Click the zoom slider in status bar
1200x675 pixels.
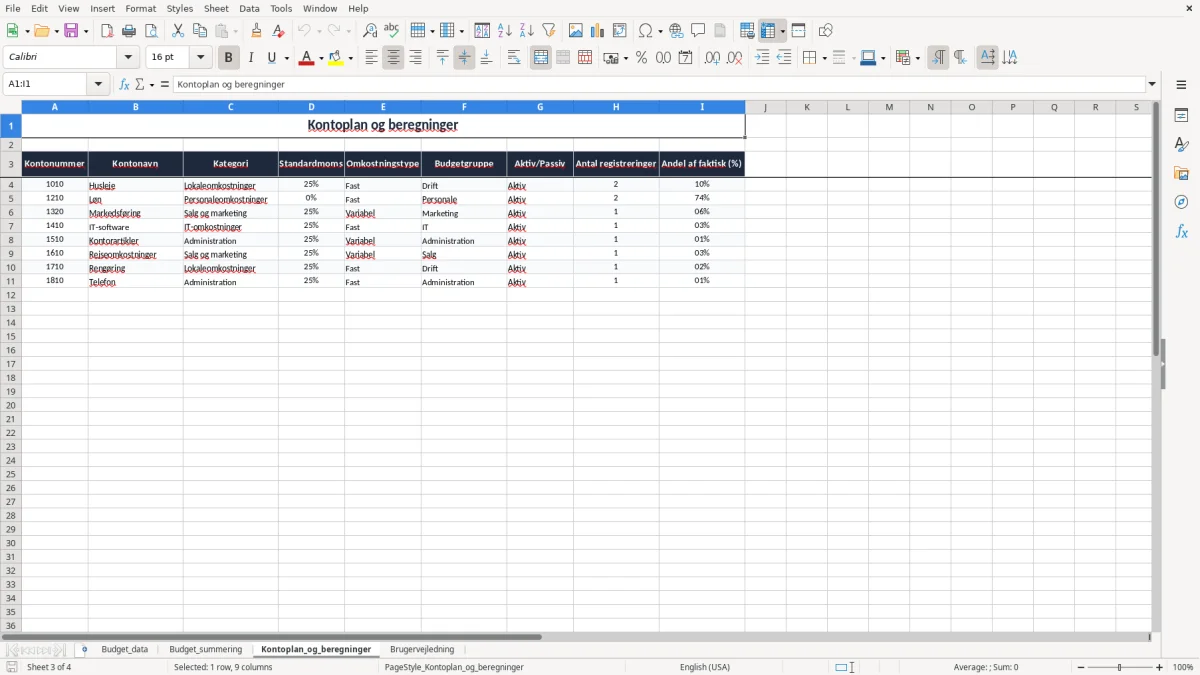[1120, 667]
